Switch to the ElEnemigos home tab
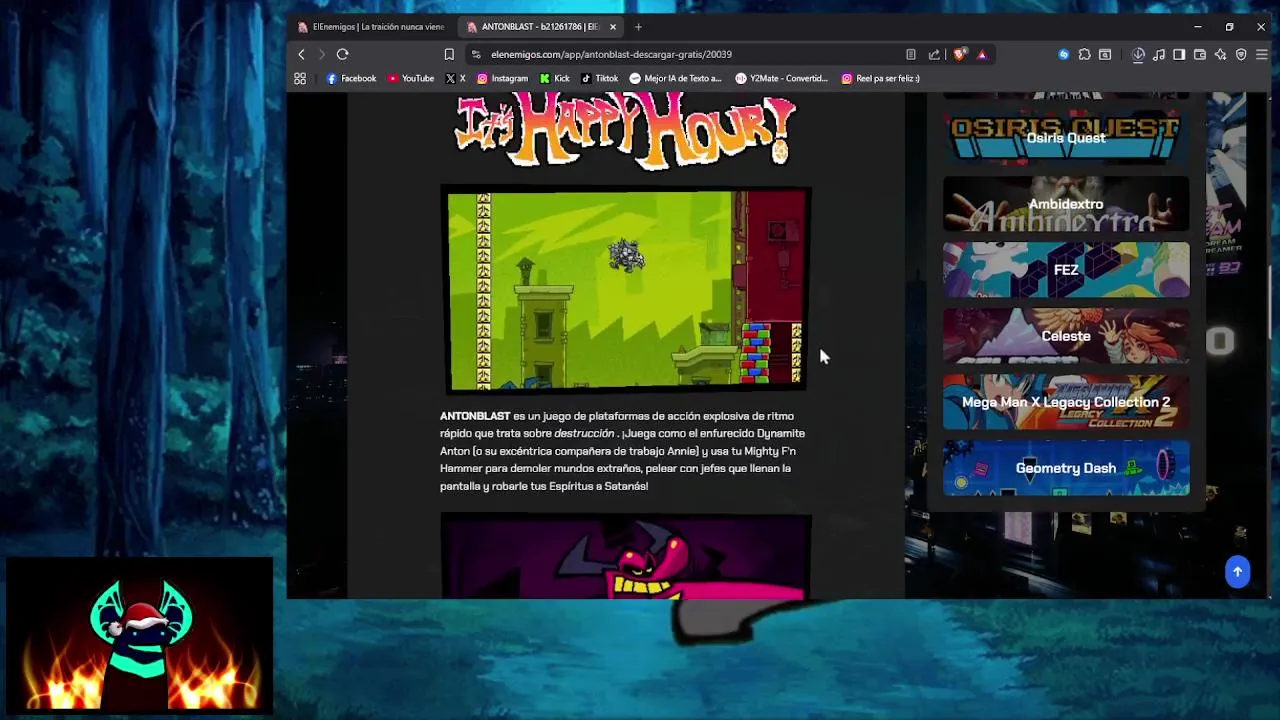The image size is (1280, 720). coord(371,27)
